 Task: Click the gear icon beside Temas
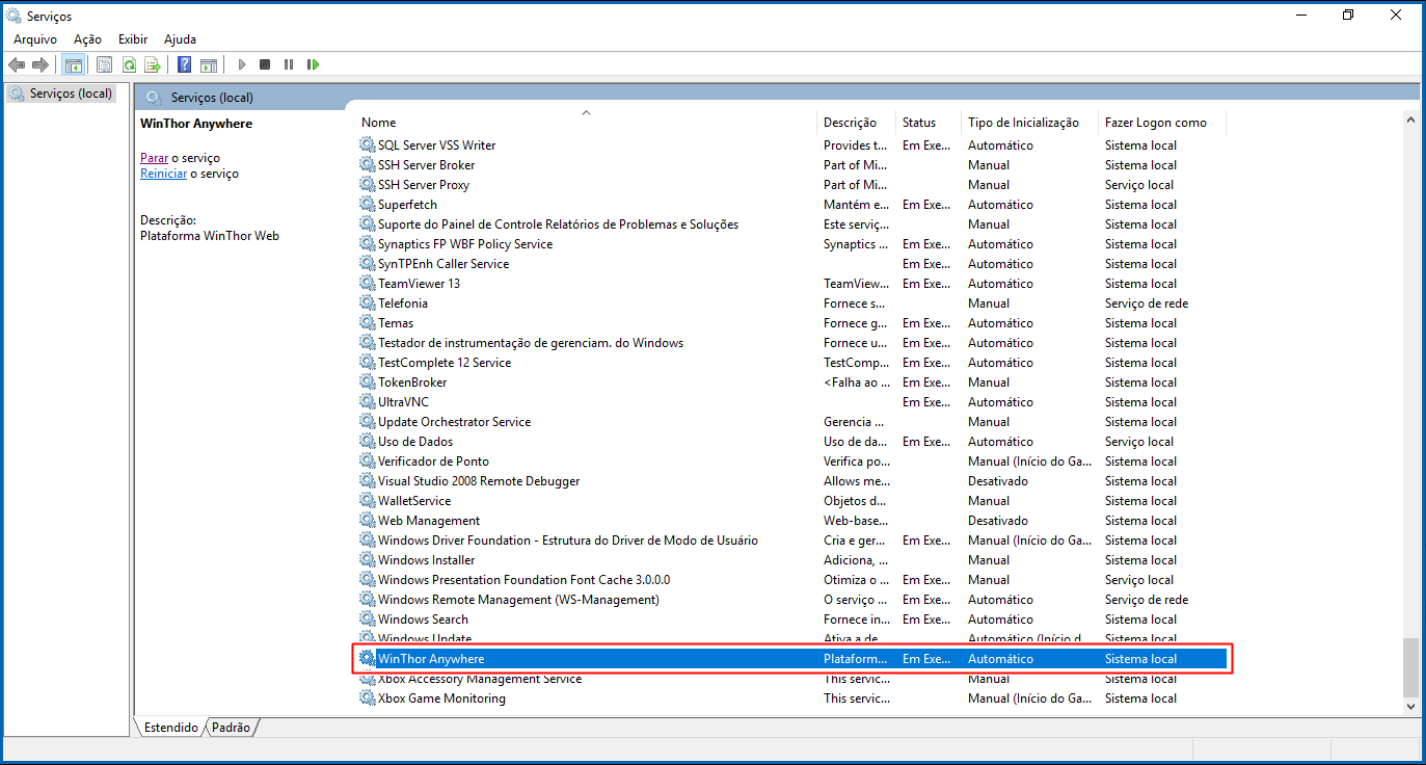(x=367, y=323)
